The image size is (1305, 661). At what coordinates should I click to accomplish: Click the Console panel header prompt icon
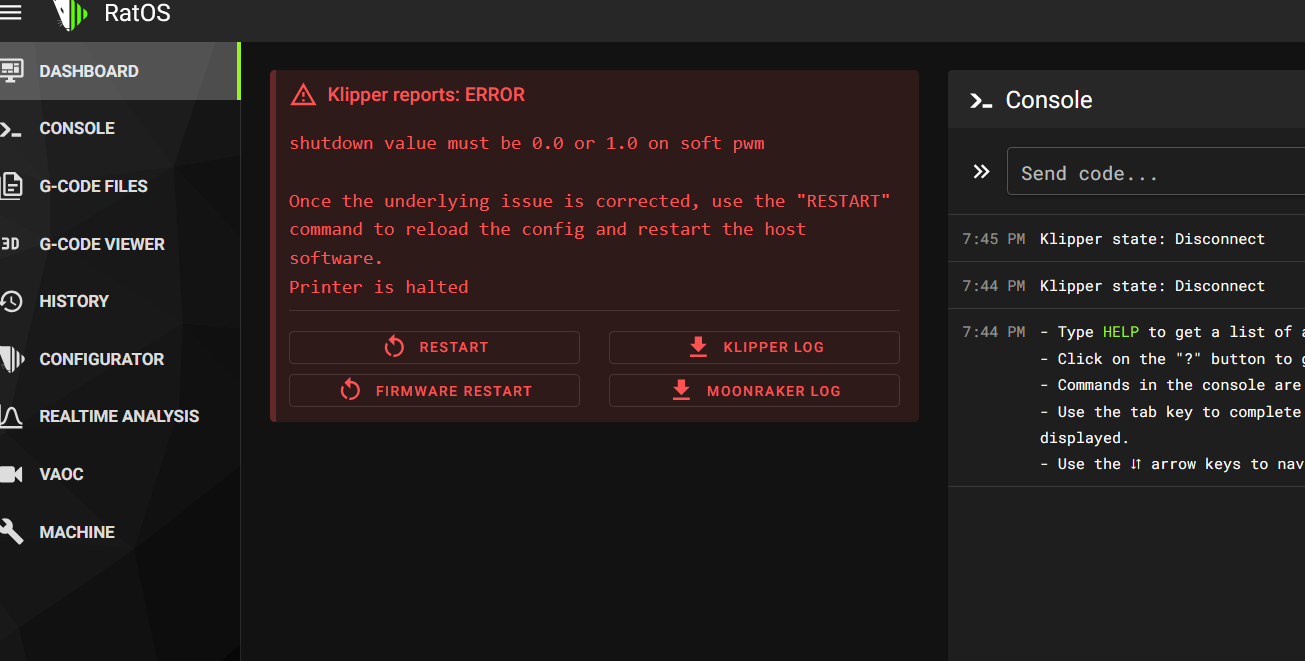coord(981,100)
